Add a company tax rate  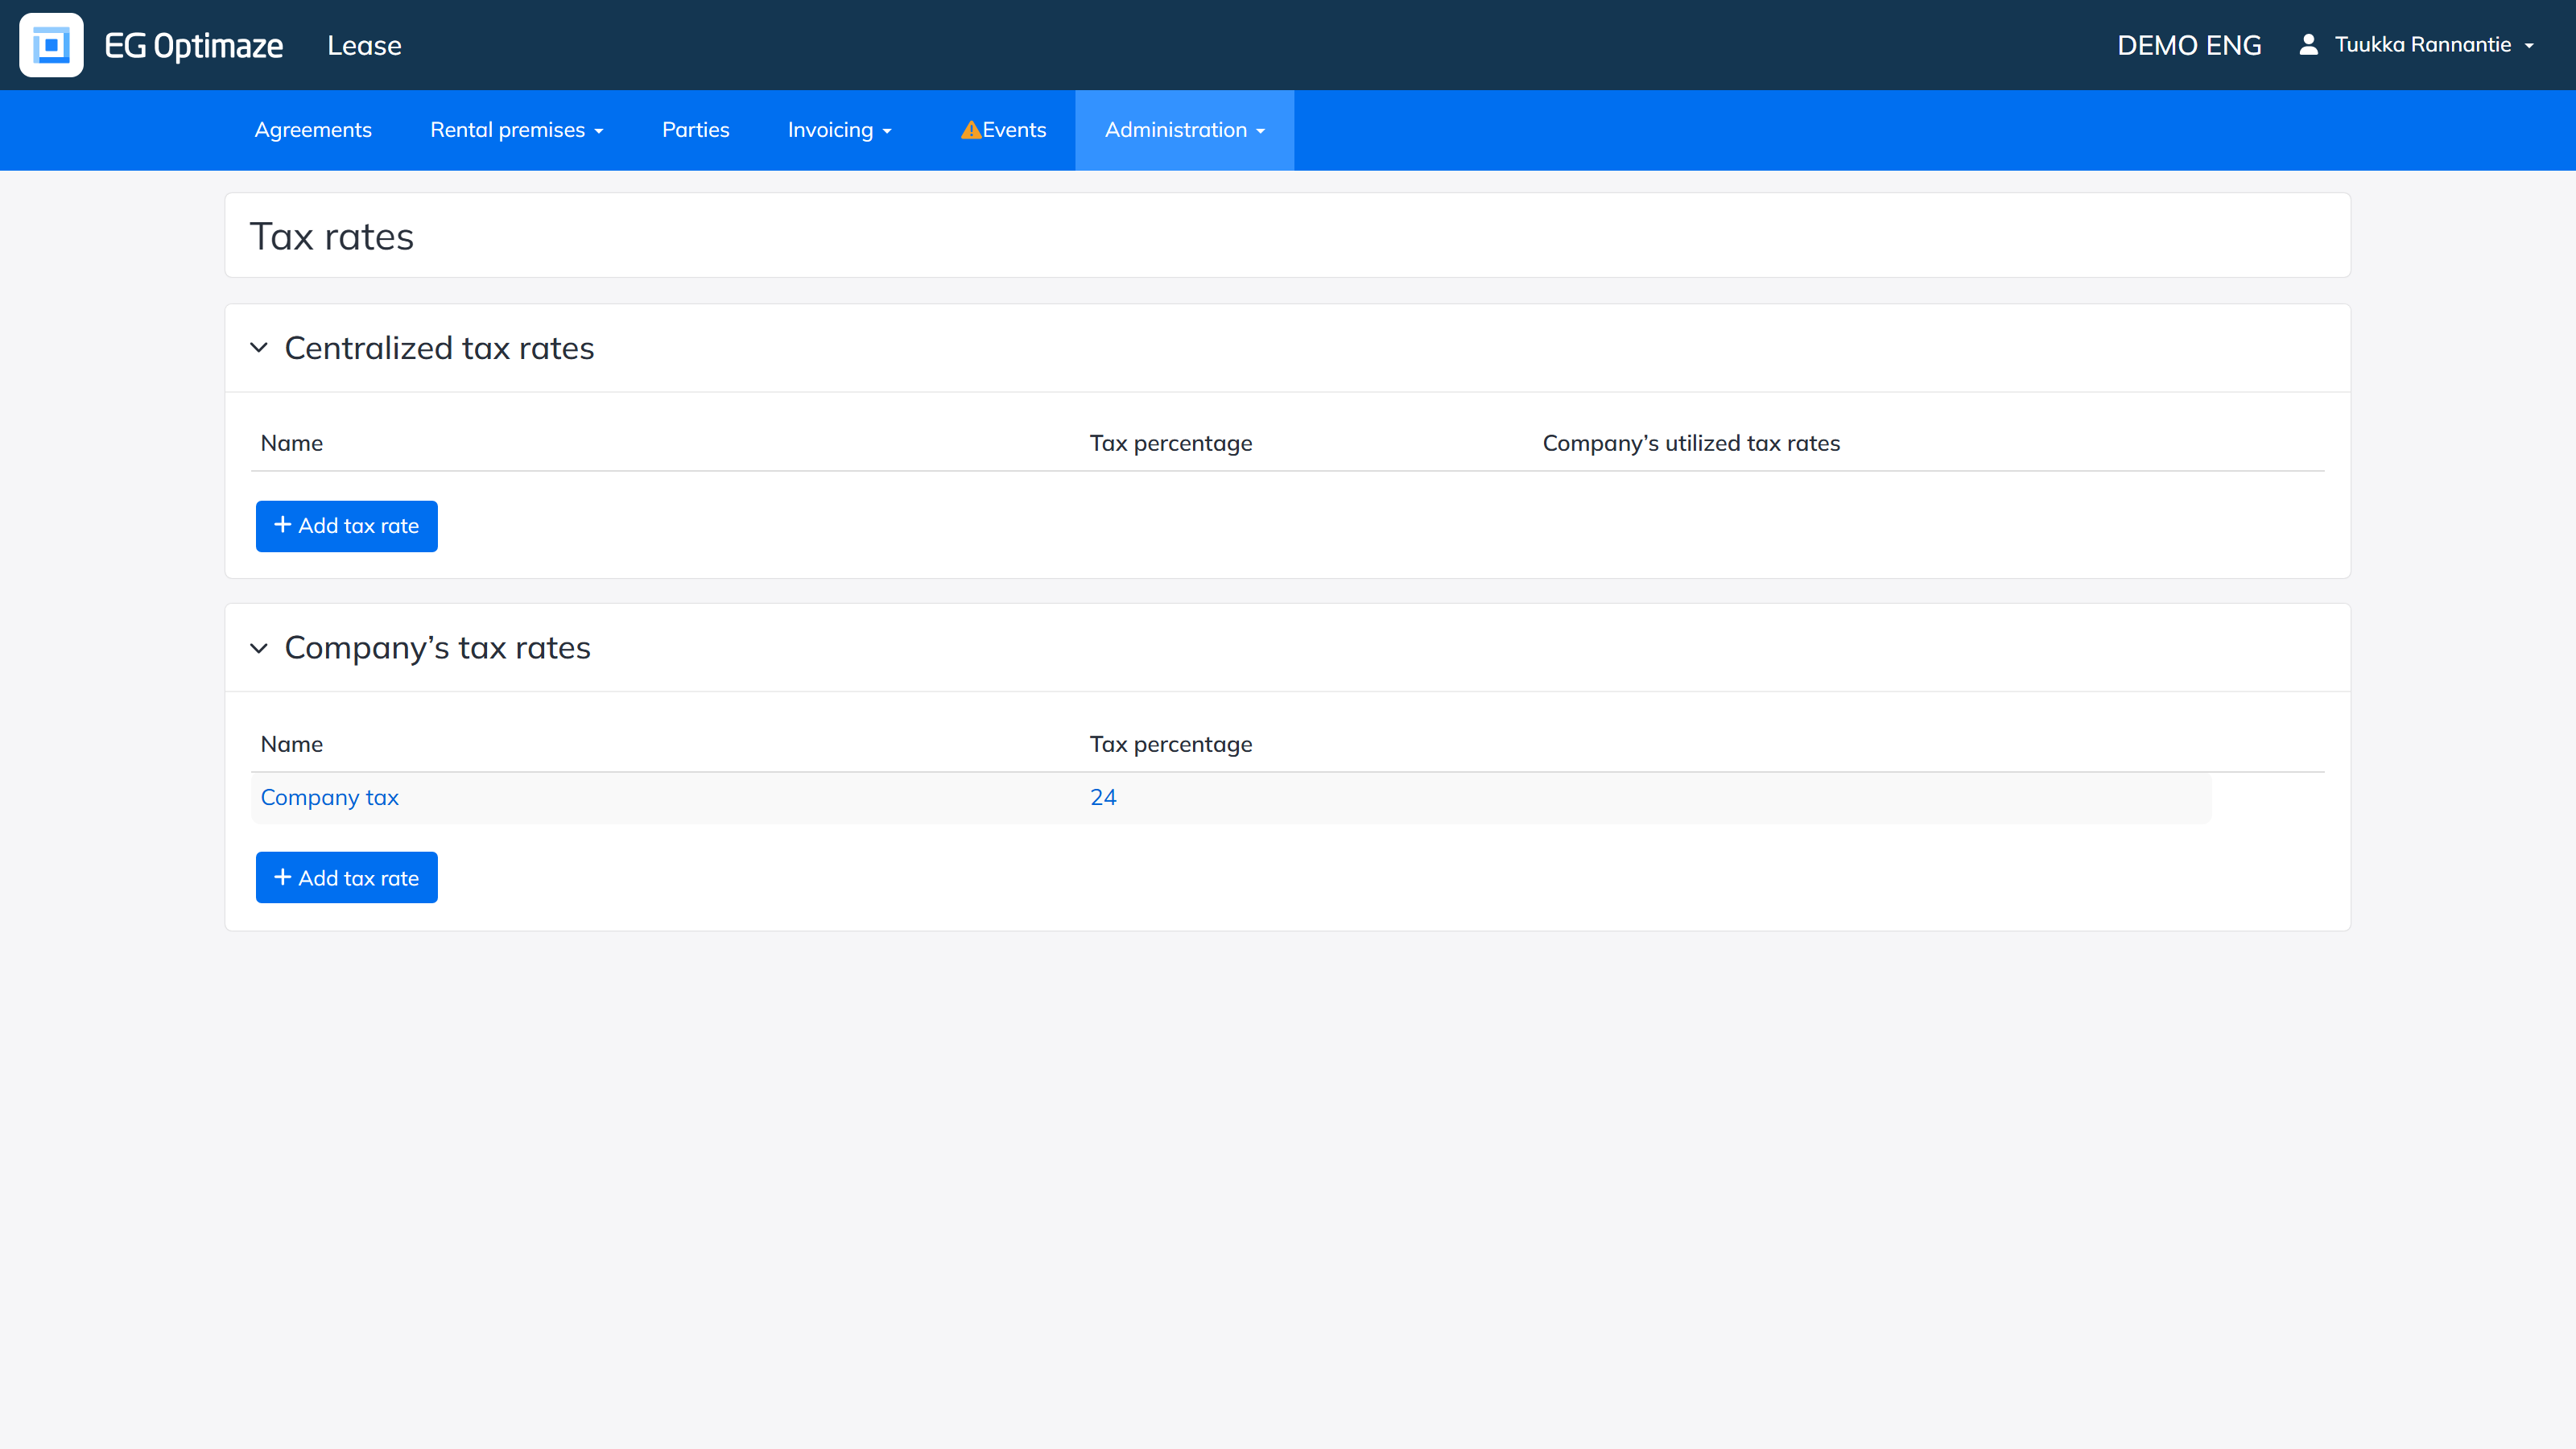pyautogui.click(x=347, y=878)
